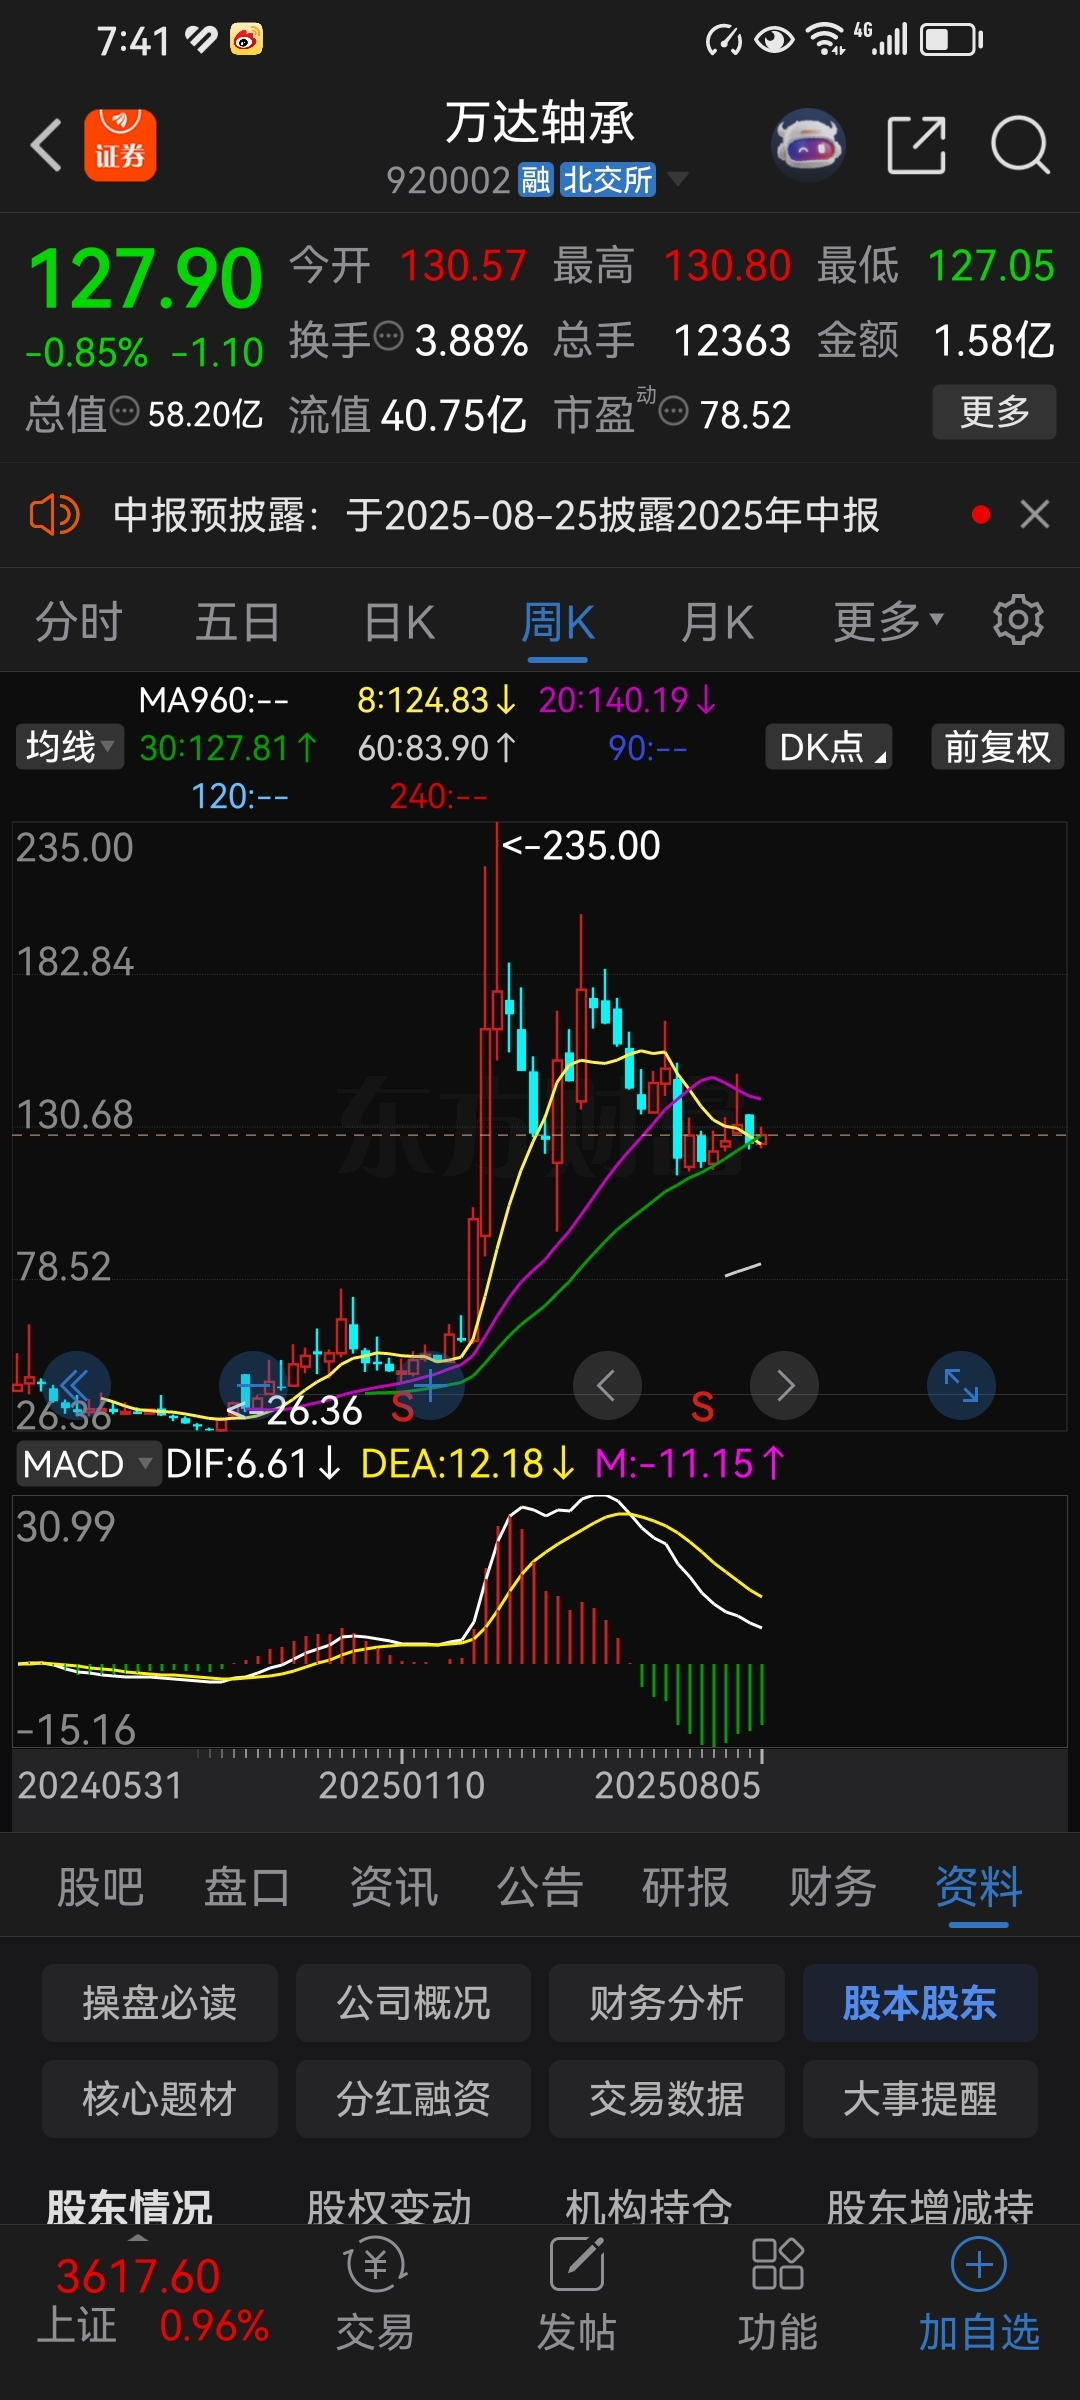Add stock via 加自选 plus icon
This screenshot has height=2400, width=1080.
click(978, 2265)
